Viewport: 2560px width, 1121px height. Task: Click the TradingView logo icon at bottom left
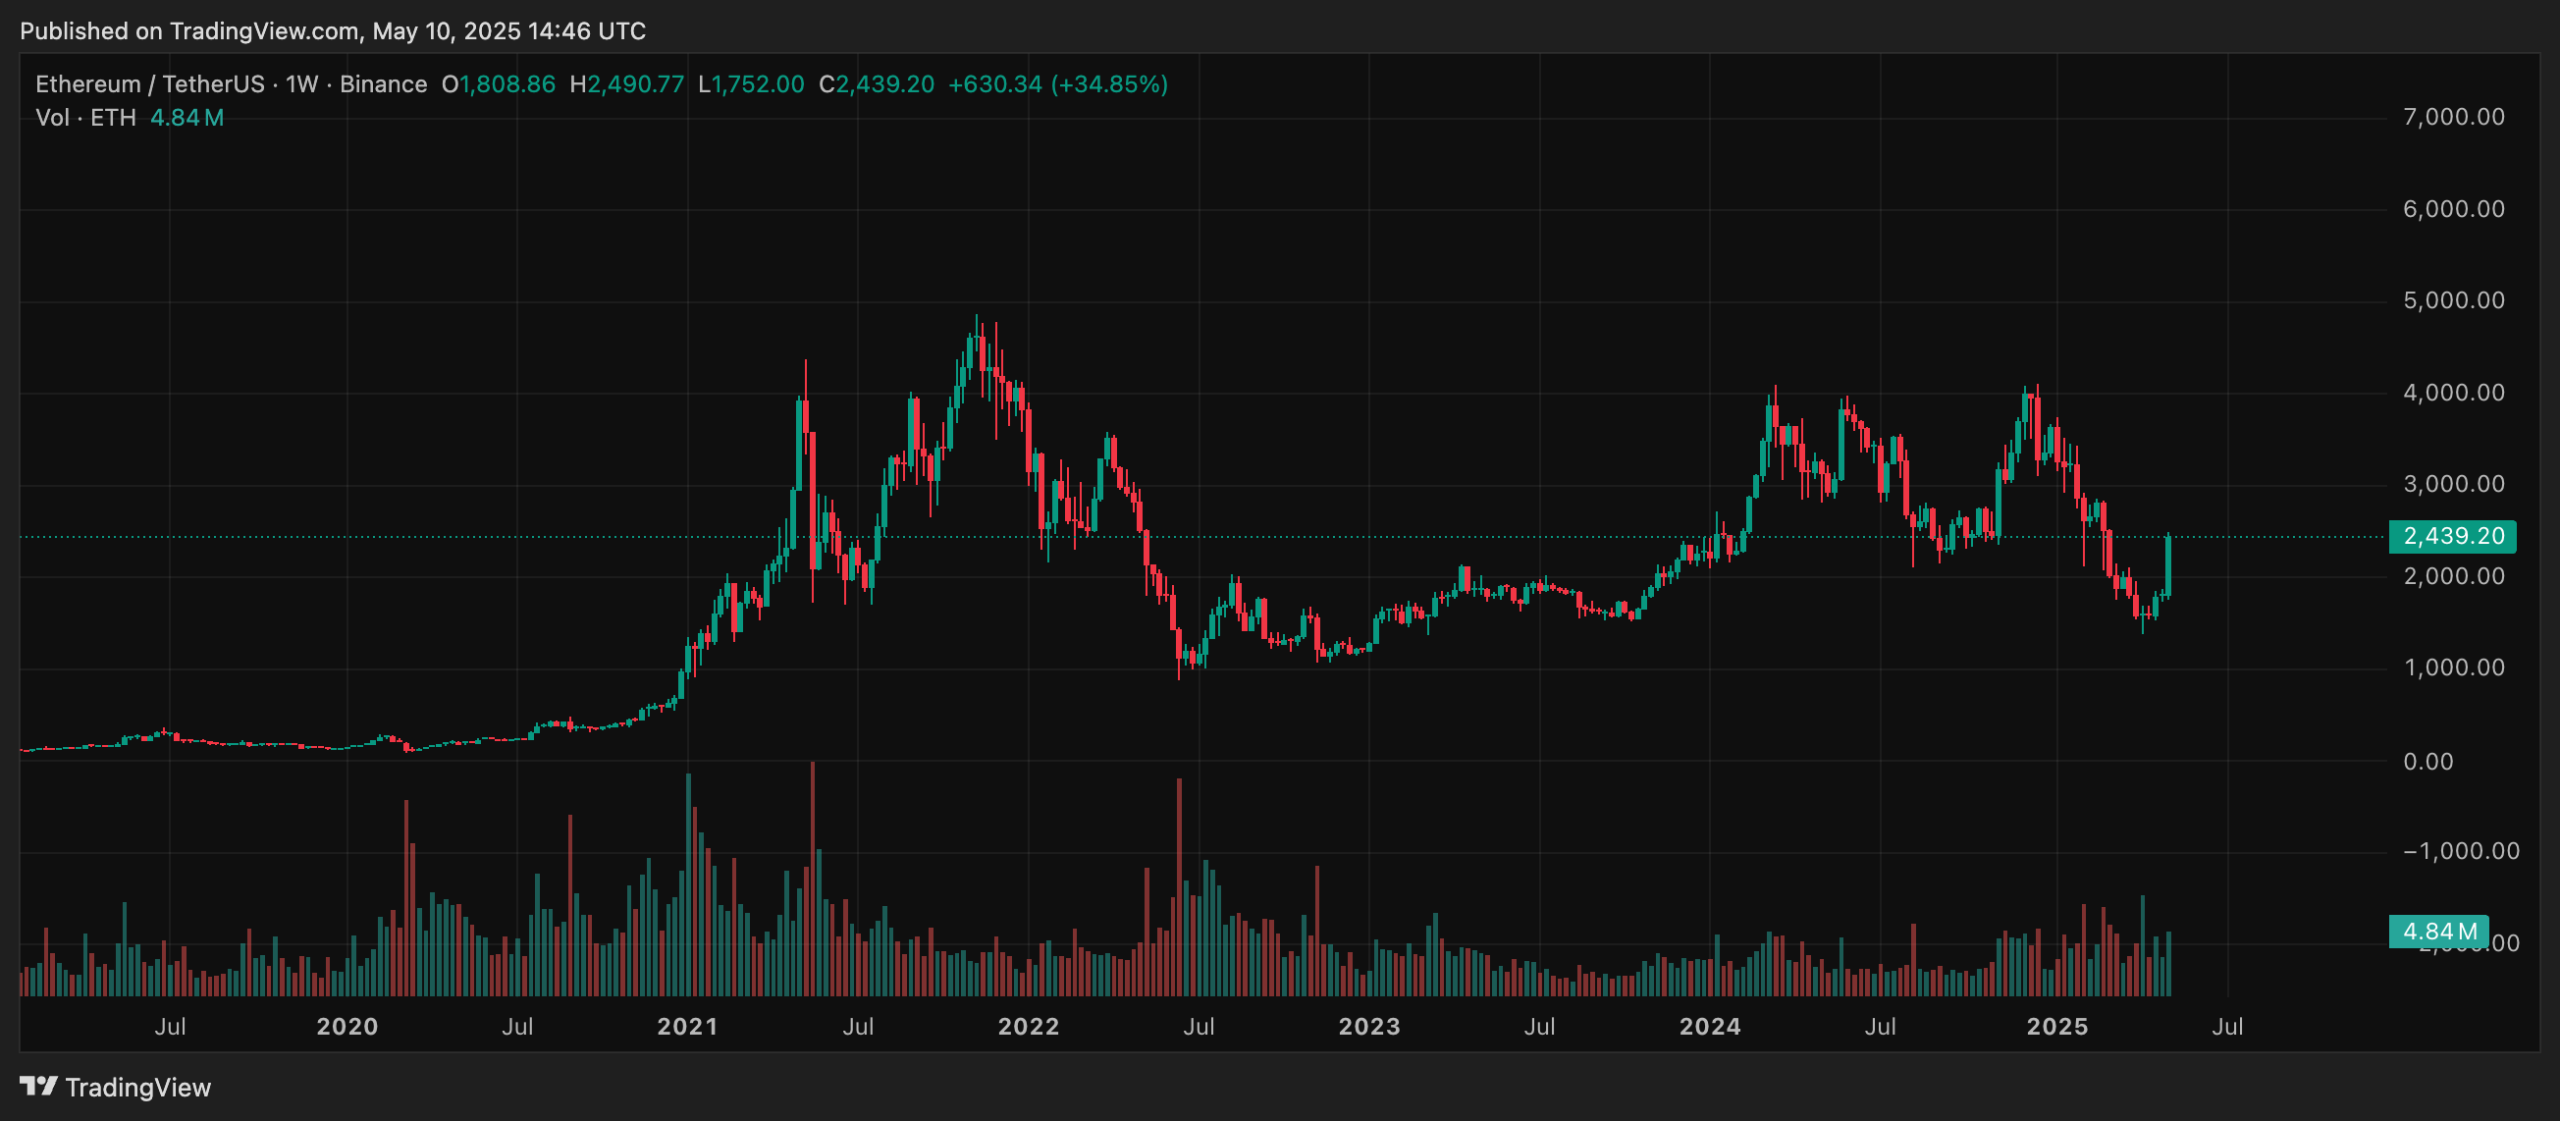(x=37, y=1086)
